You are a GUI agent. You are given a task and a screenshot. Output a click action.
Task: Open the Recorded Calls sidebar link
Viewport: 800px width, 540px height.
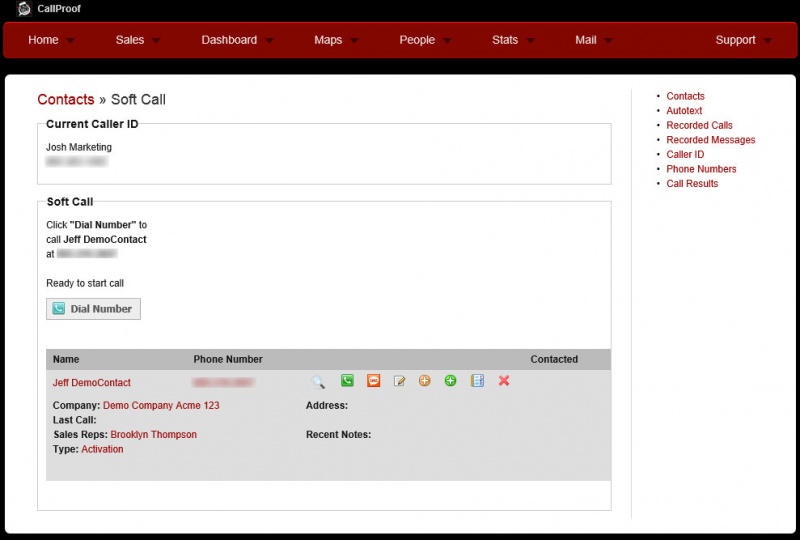699,125
